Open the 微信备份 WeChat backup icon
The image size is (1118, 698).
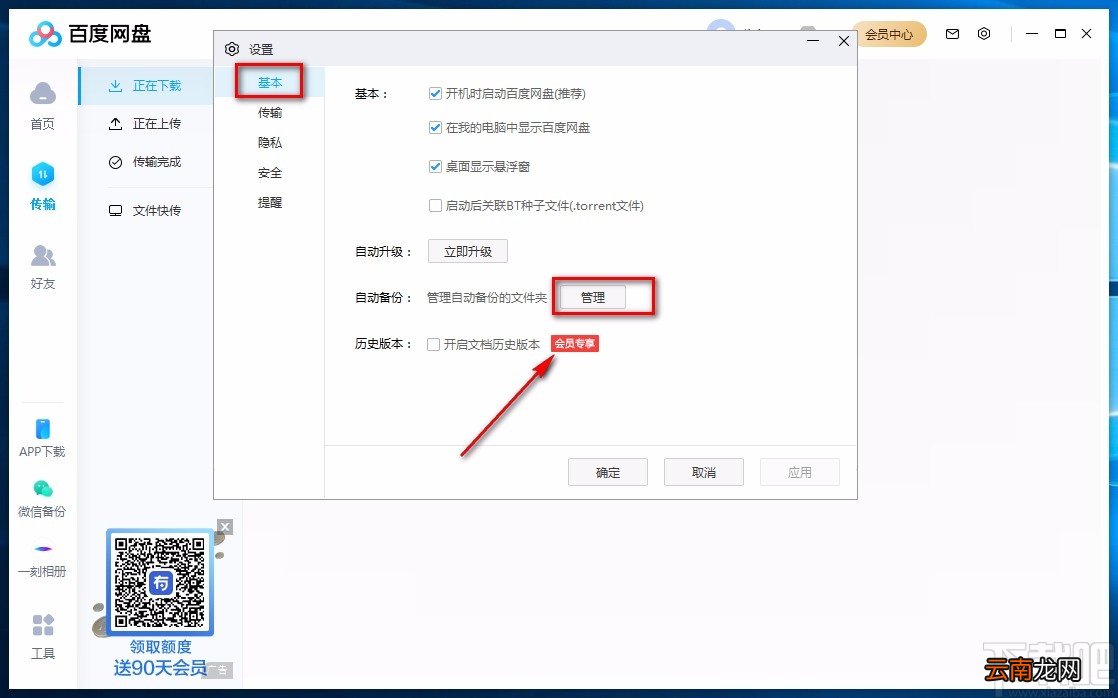click(43, 488)
